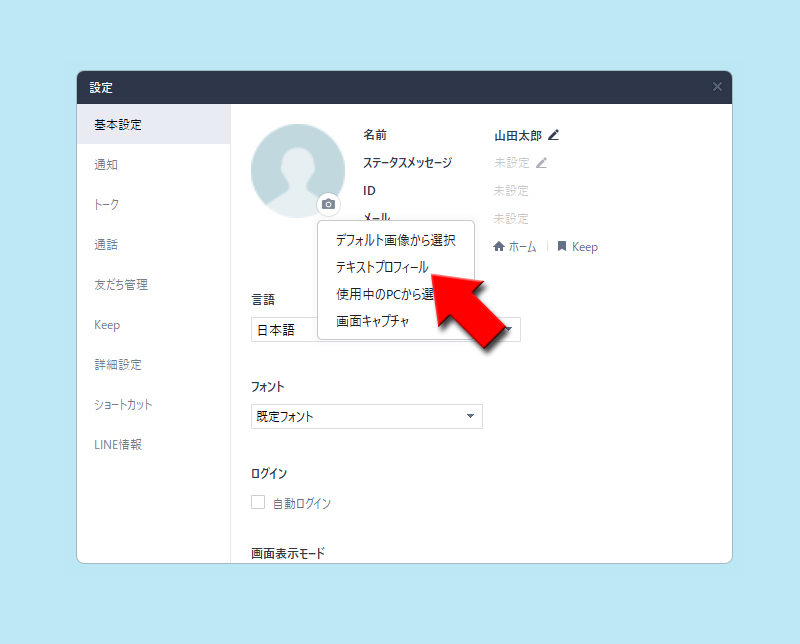Click pencil icon to edit name 山田太郎

(554, 134)
